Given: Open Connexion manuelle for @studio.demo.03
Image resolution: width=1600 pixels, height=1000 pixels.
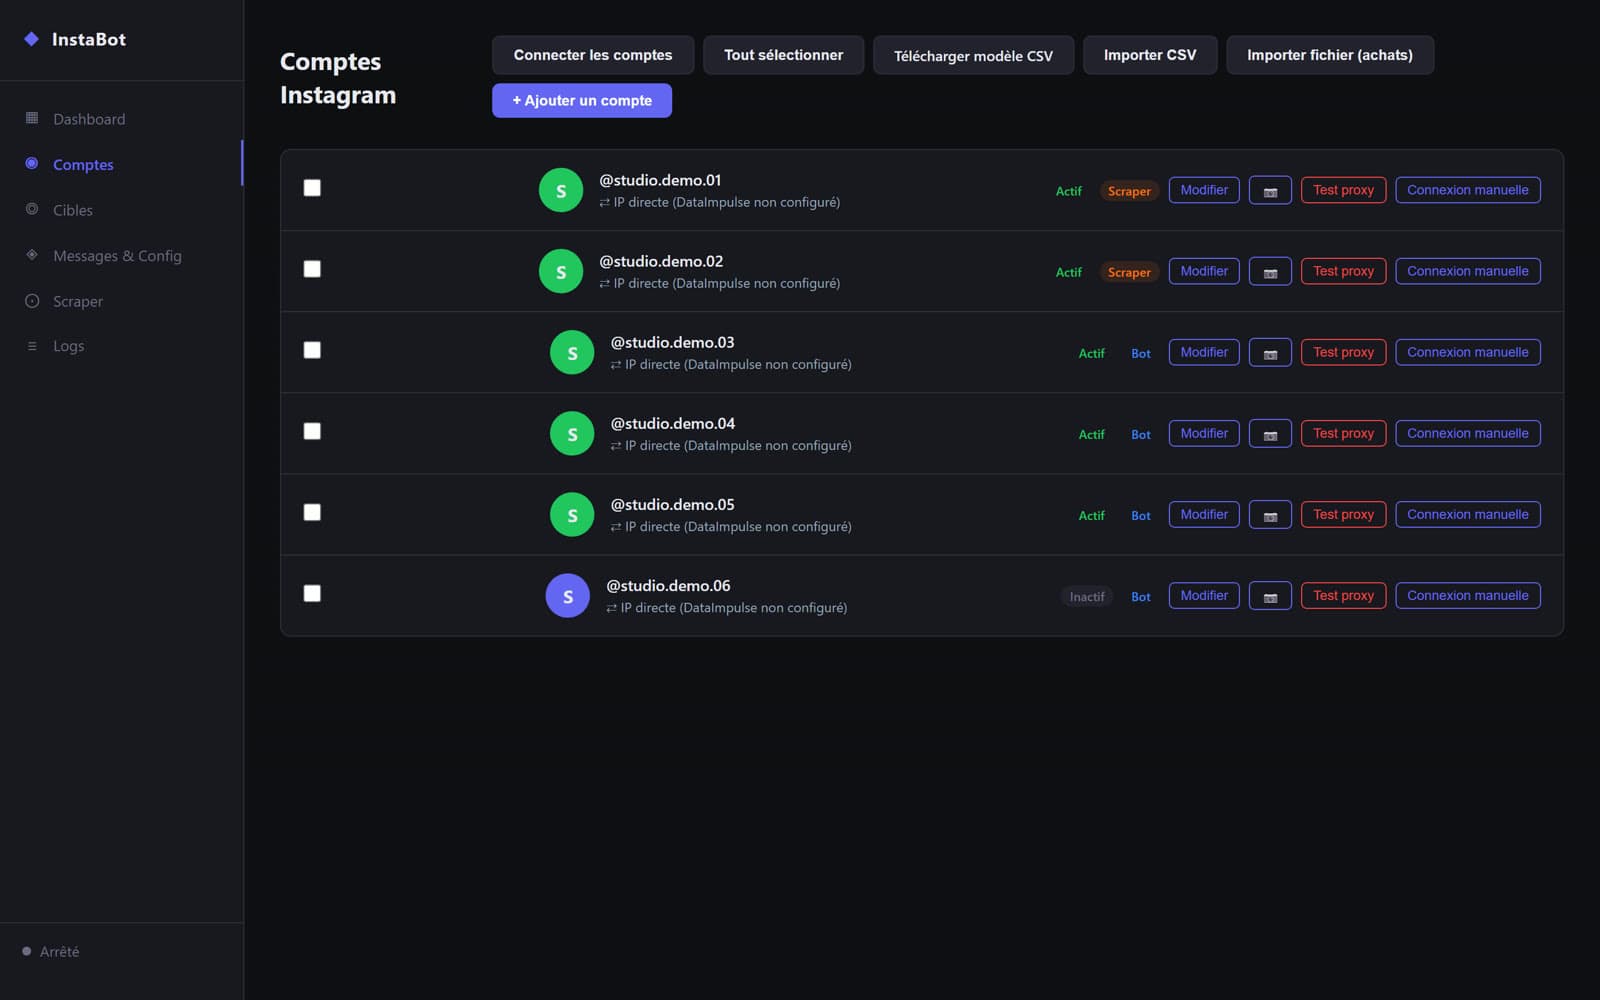Looking at the screenshot, I should [1467, 352].
